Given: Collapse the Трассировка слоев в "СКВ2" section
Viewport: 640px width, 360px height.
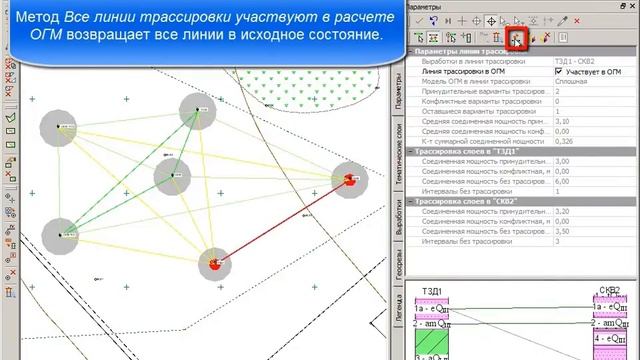Looking at the screenshot, I should tap(411, 202).
